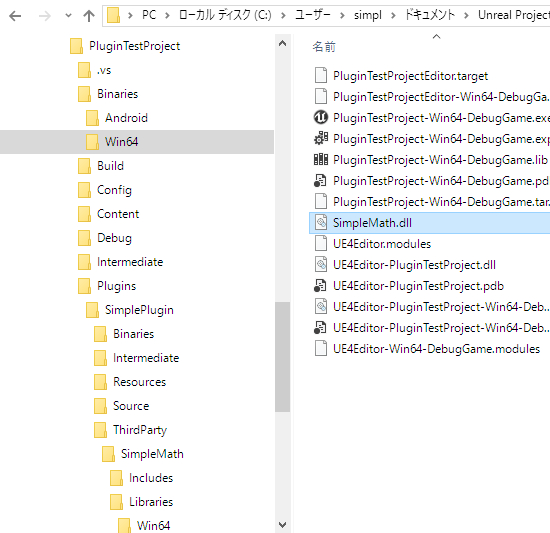Click pdb icon of PluginTestProject-Win64-DebugGame.pdb
This screenshot has height=533, width=550.
321,181
